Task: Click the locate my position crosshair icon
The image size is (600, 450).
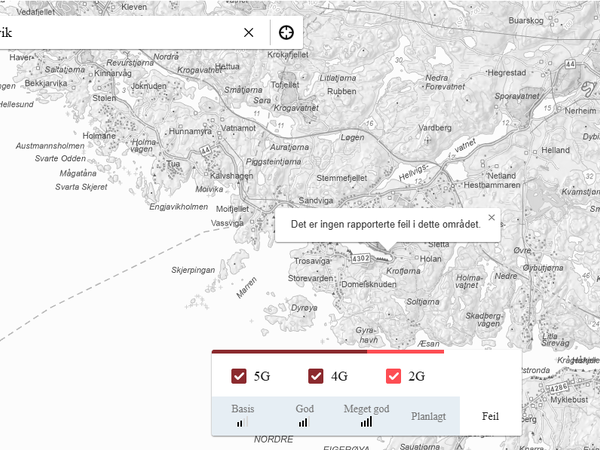Action: pos(286,33)
